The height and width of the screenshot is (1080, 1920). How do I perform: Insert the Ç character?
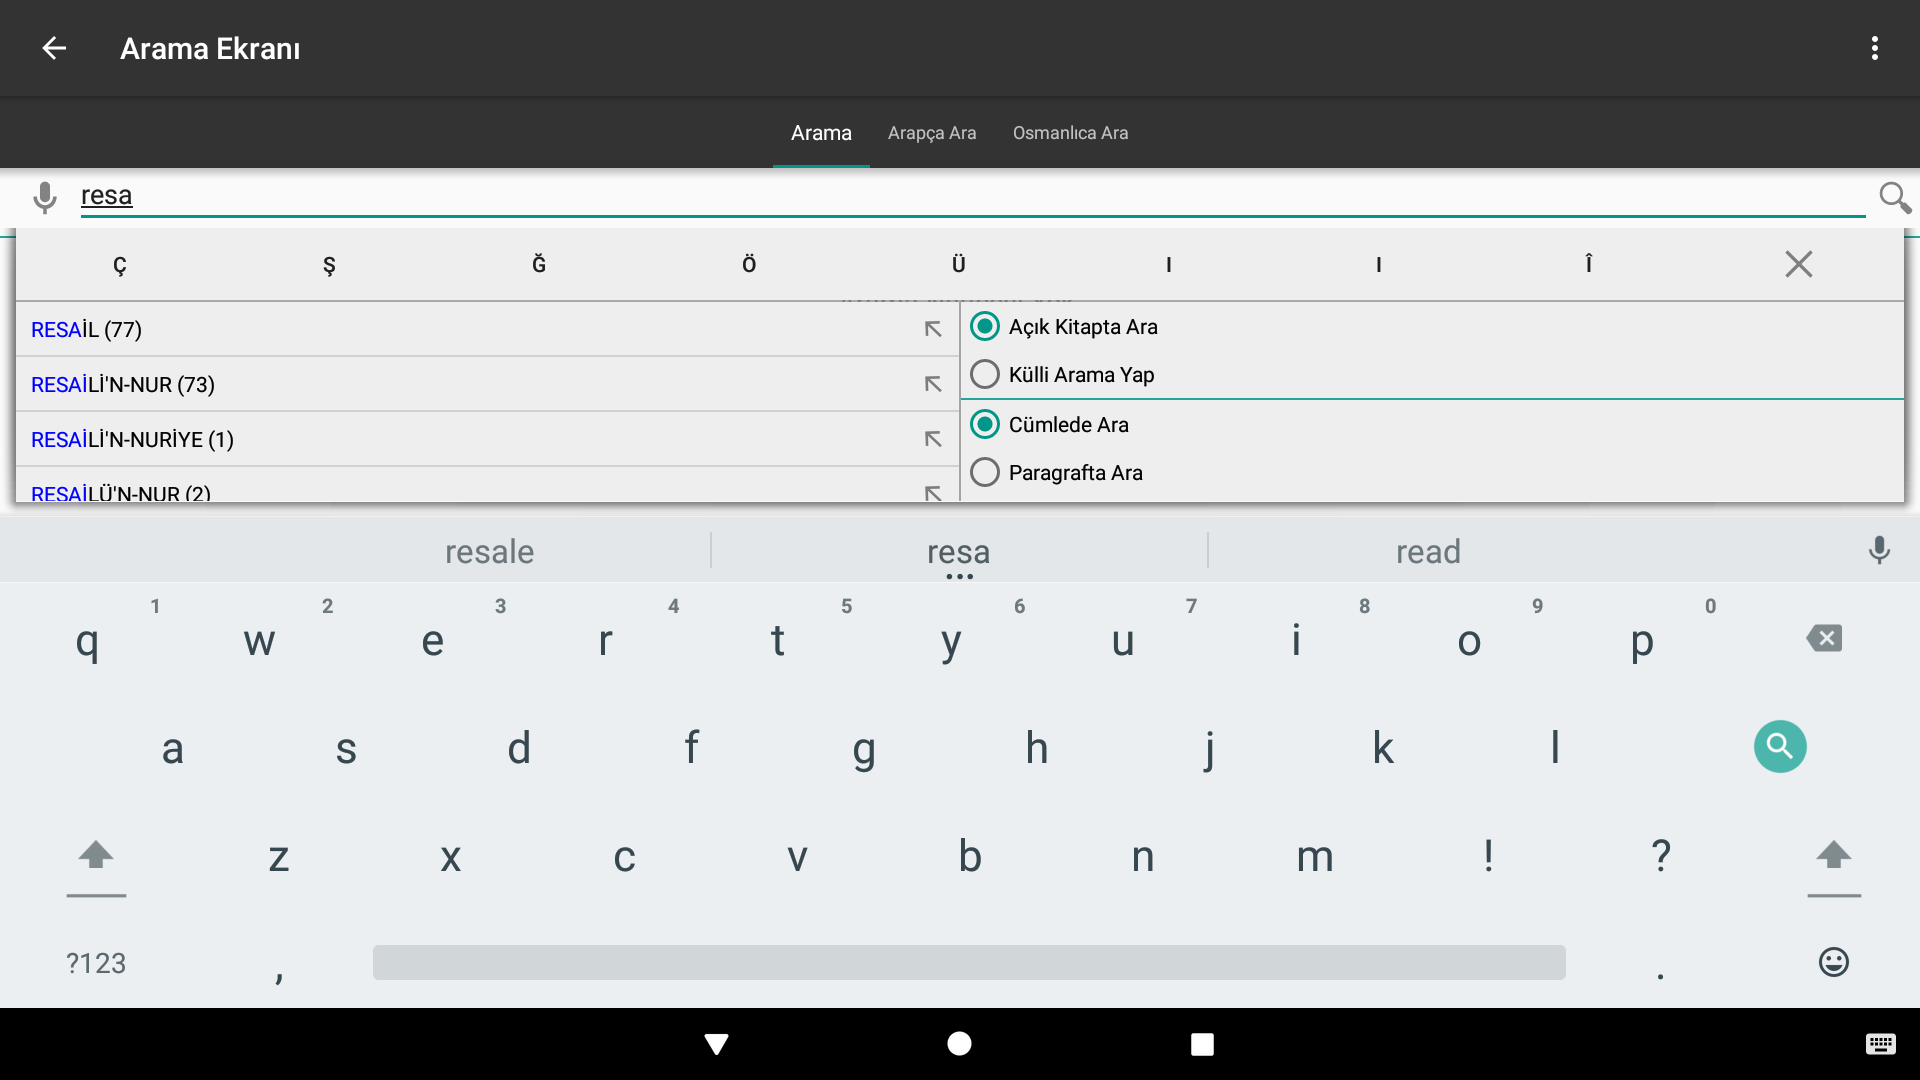click(x=119, y=264)
